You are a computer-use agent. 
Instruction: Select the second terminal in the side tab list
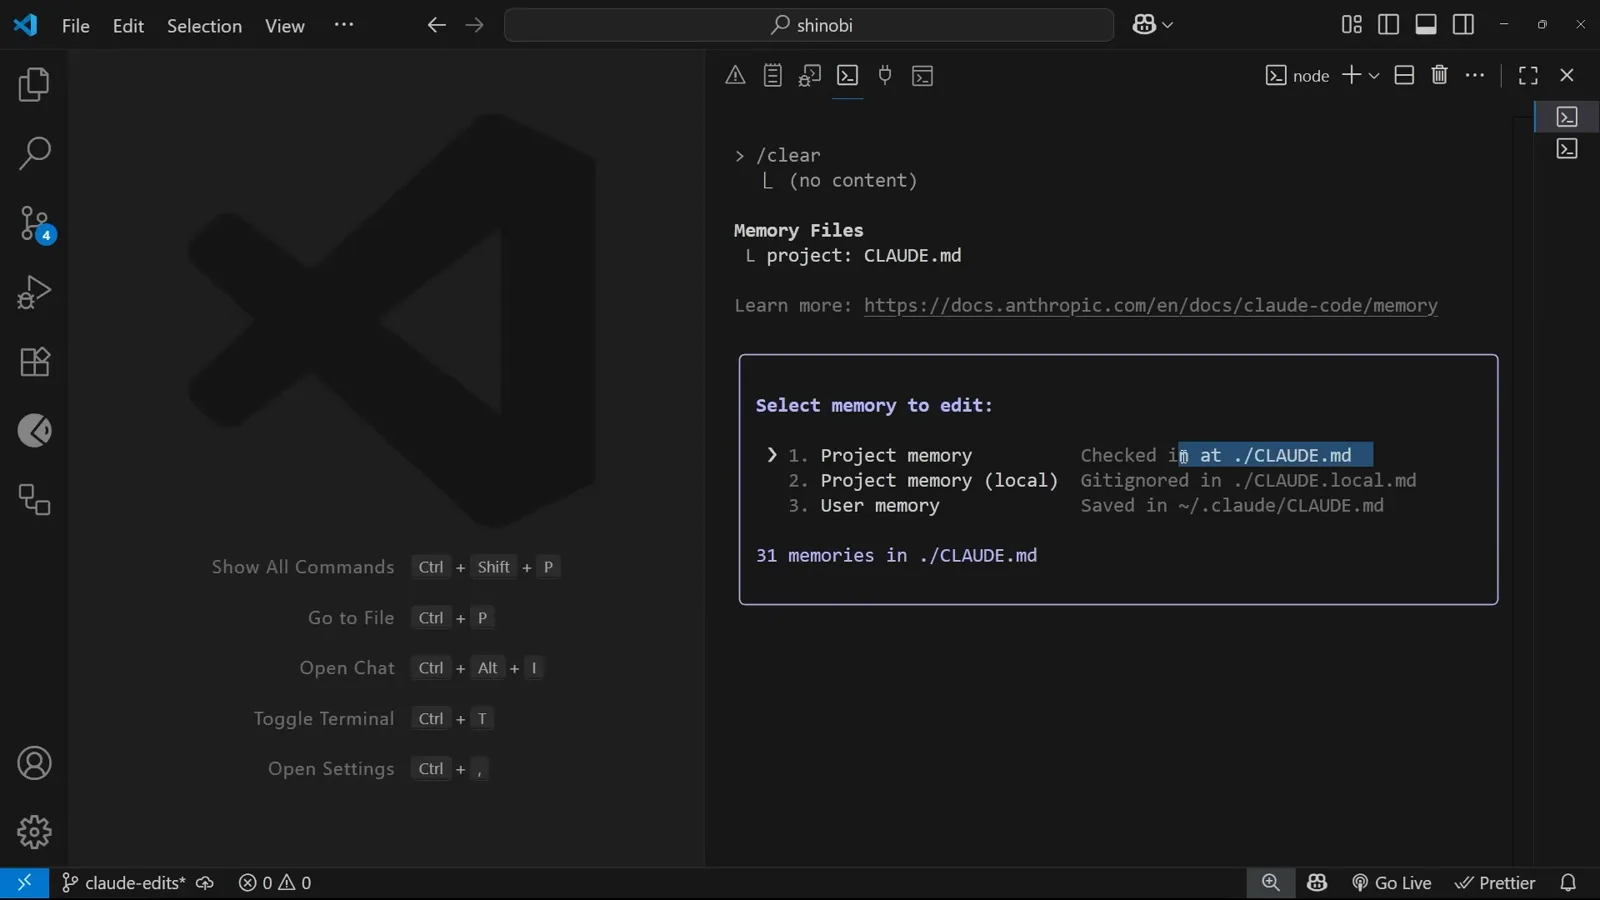1567,149
